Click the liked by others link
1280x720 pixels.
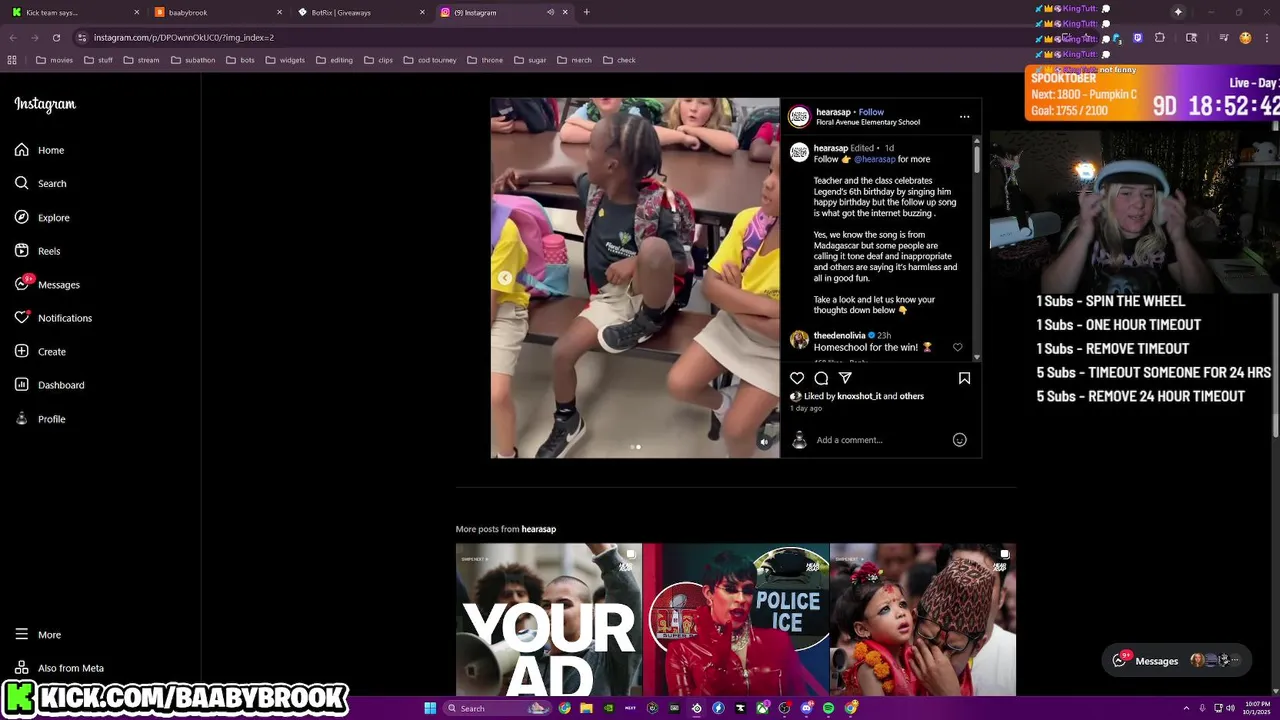[x=911, y=396]
